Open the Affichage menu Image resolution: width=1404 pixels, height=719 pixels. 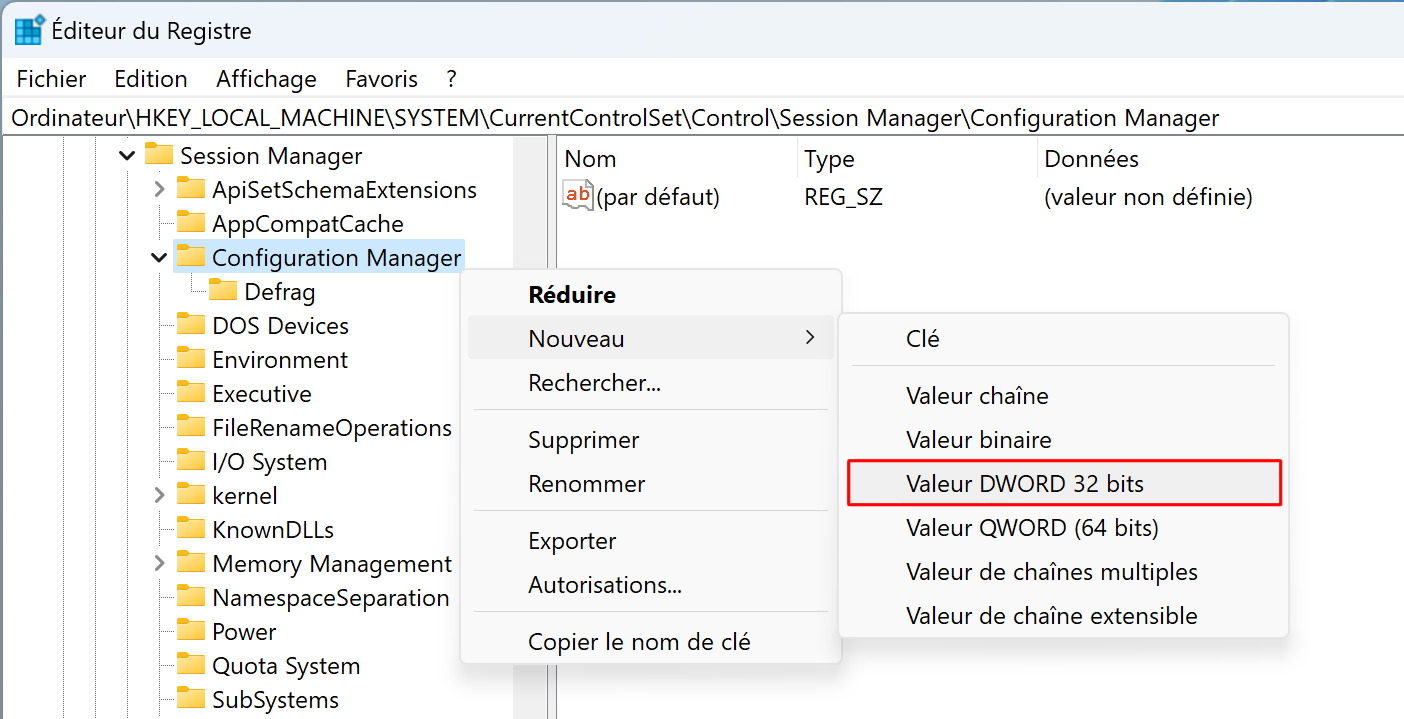tap(266, 79)
